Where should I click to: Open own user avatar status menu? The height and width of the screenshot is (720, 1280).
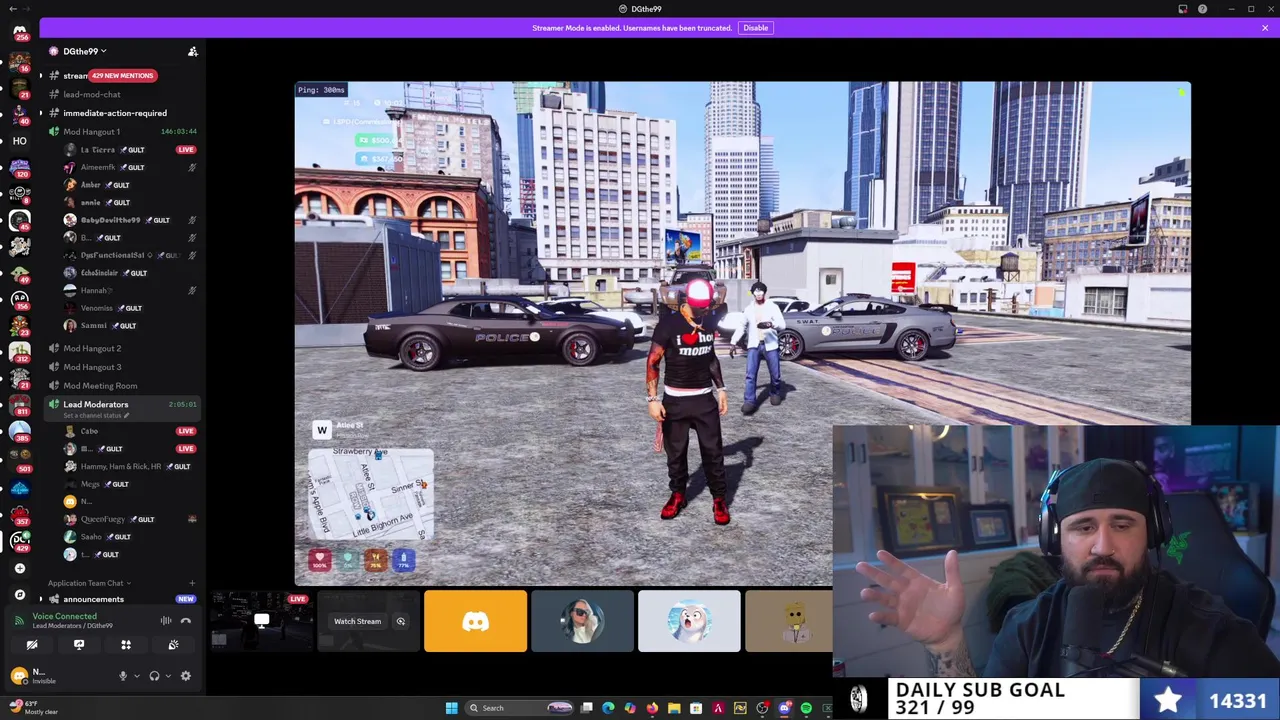pos(19,676)
